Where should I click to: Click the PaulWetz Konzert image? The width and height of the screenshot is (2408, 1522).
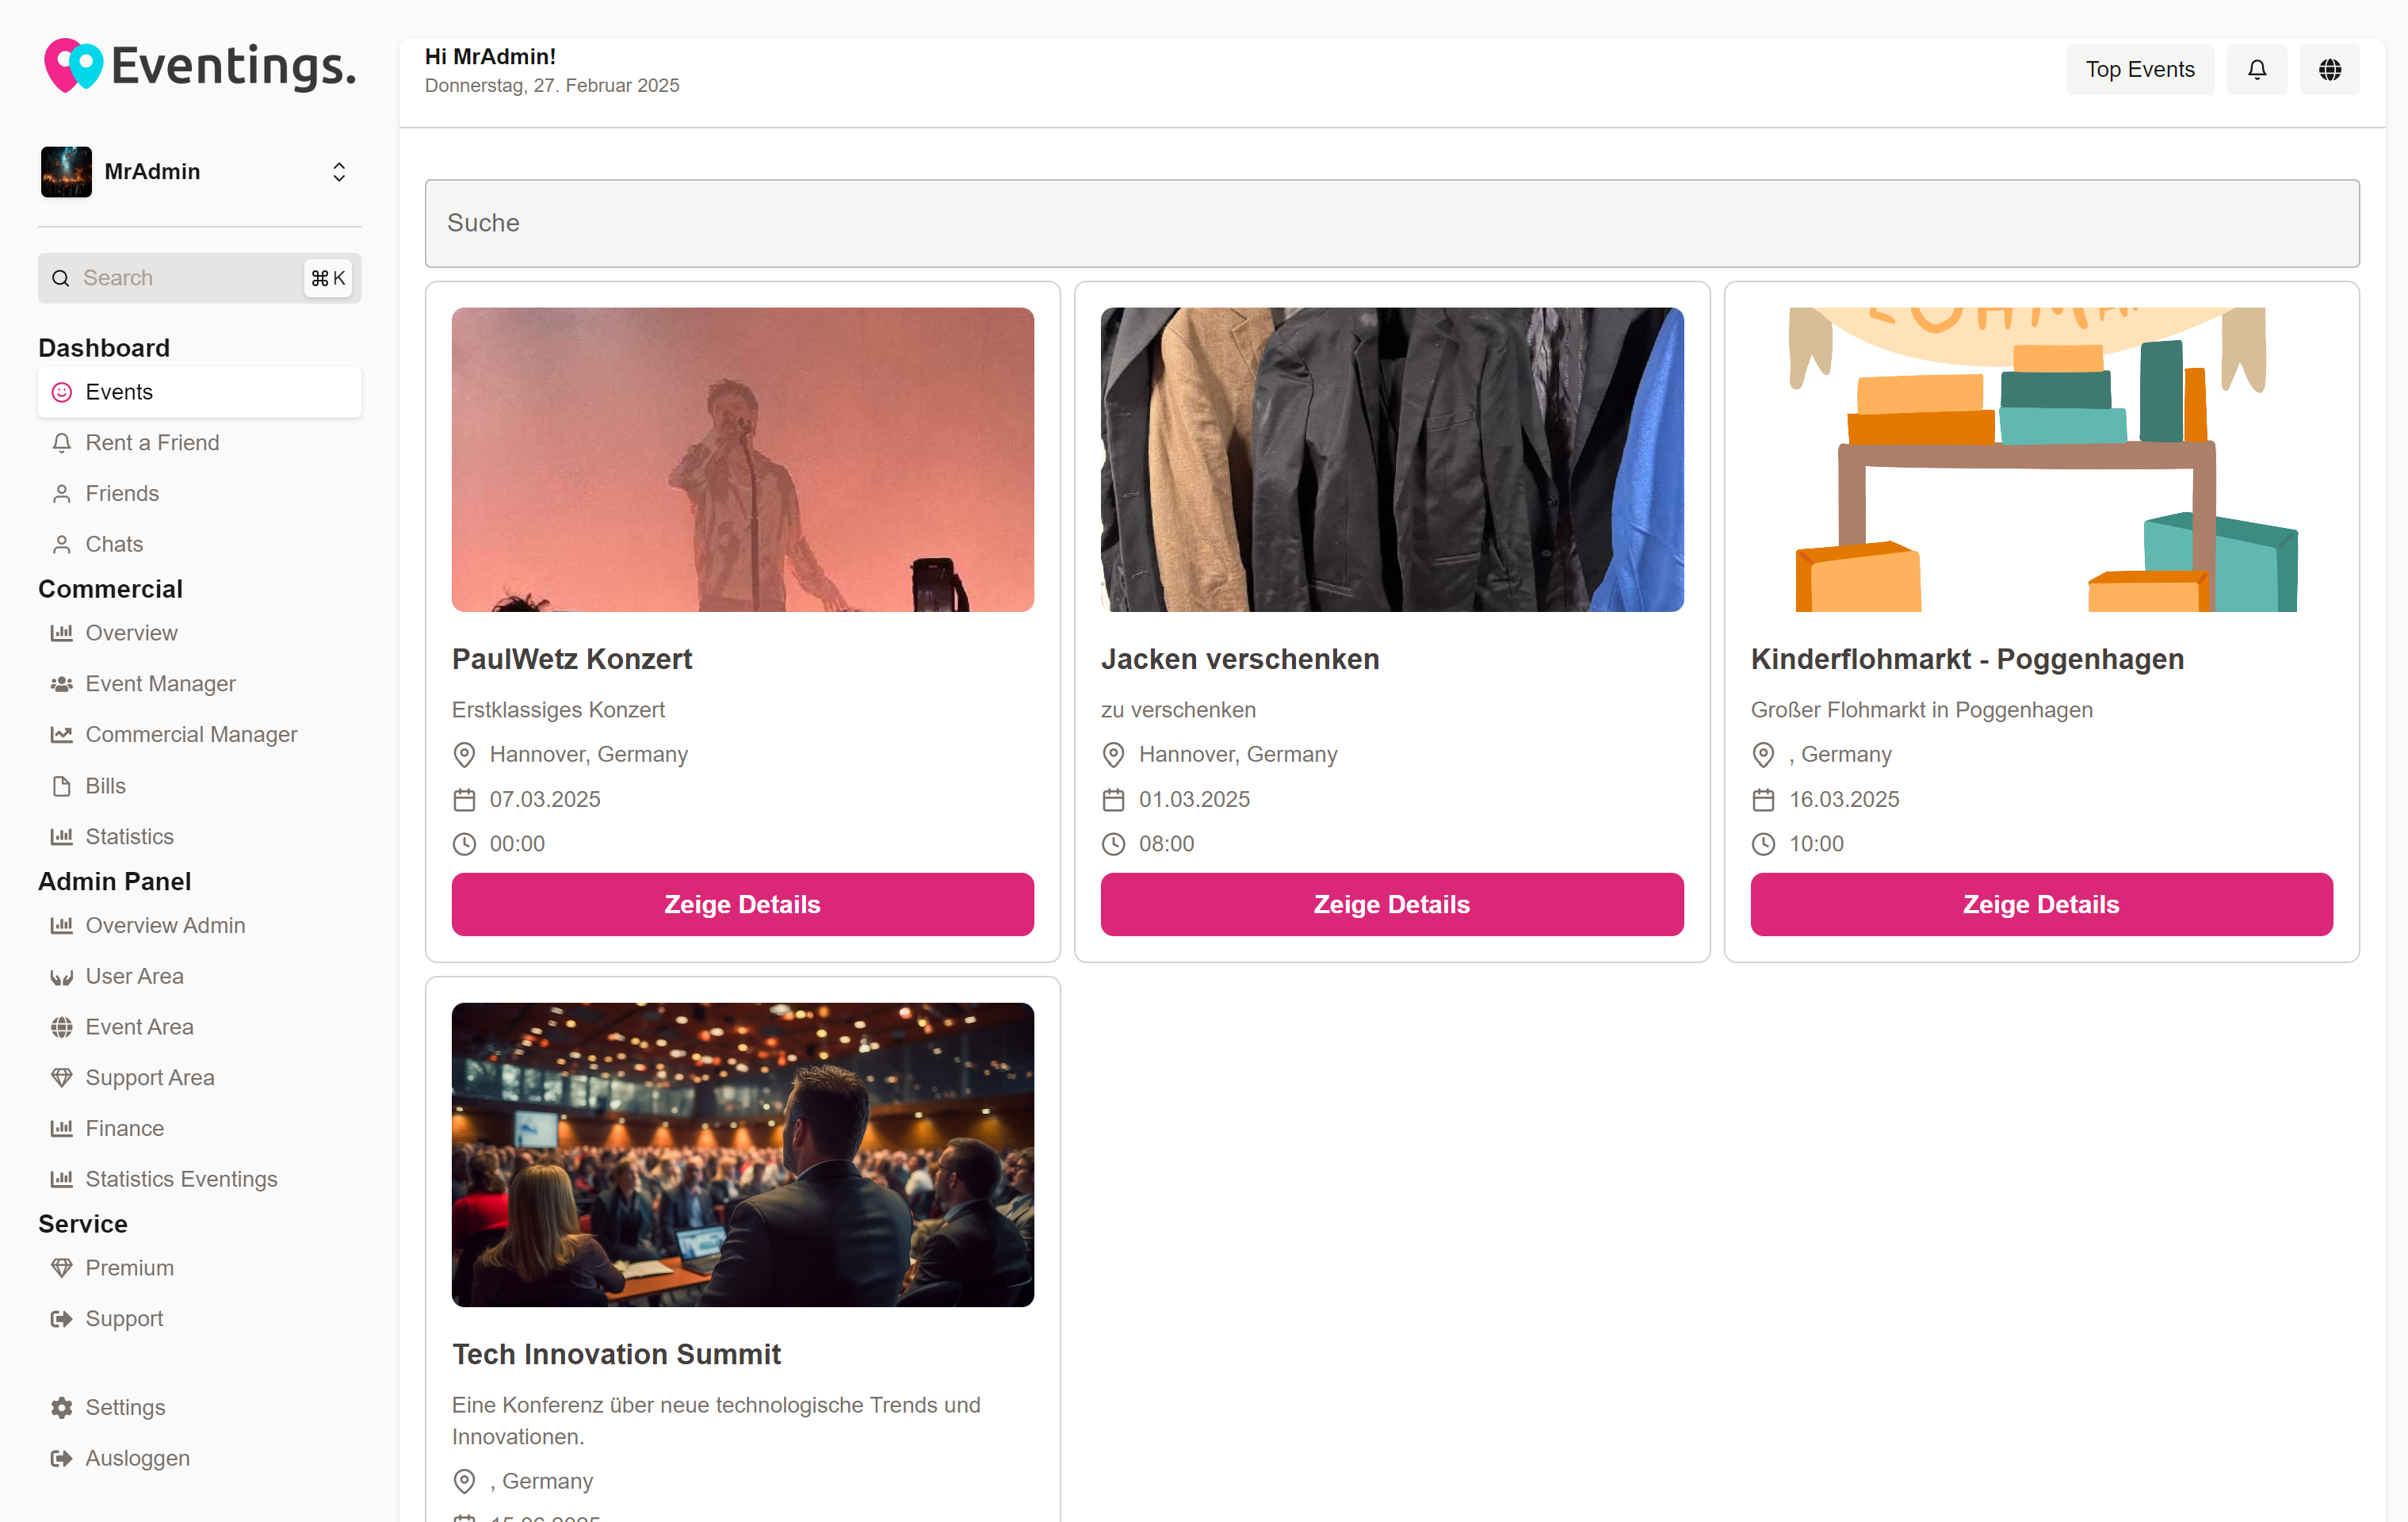point(743,460)
